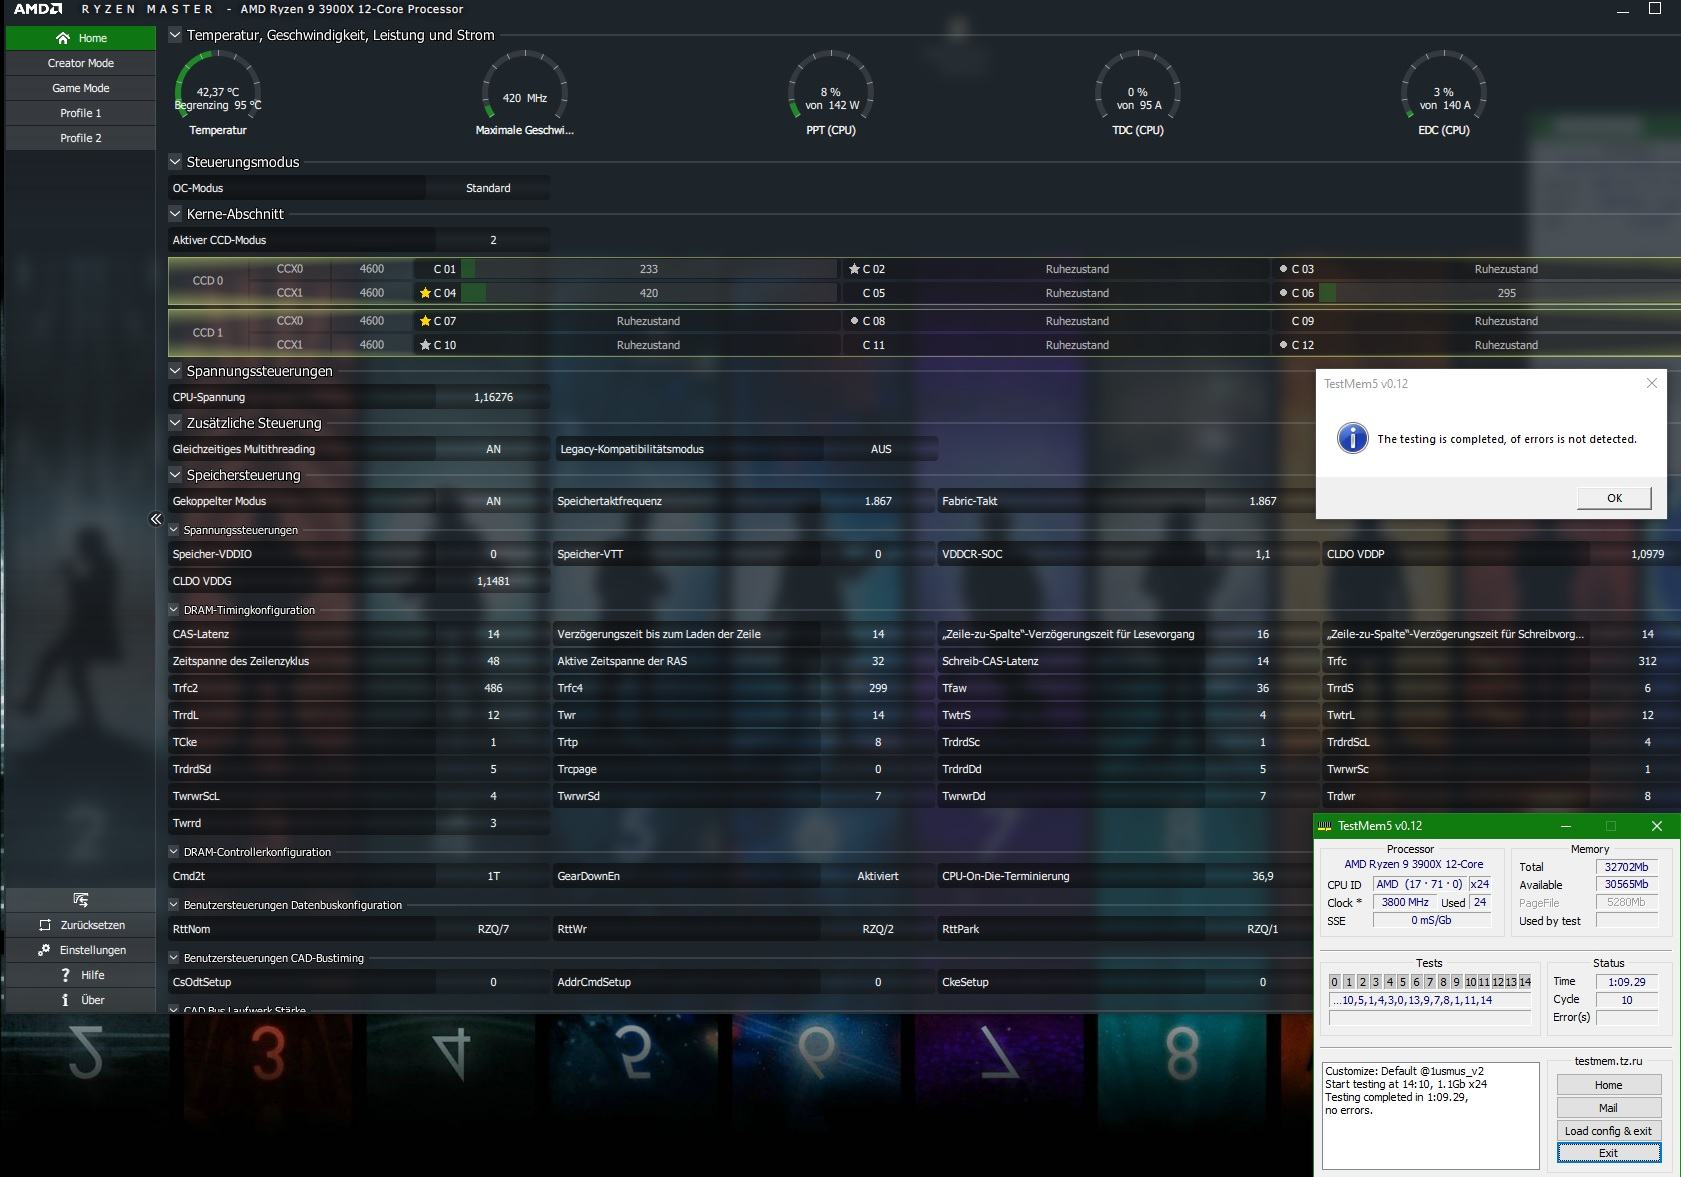This screenshot has height=1177, width=1681.
Task: Collapse the Zusätzliche Steuerung section
Action: click(175, 423)
